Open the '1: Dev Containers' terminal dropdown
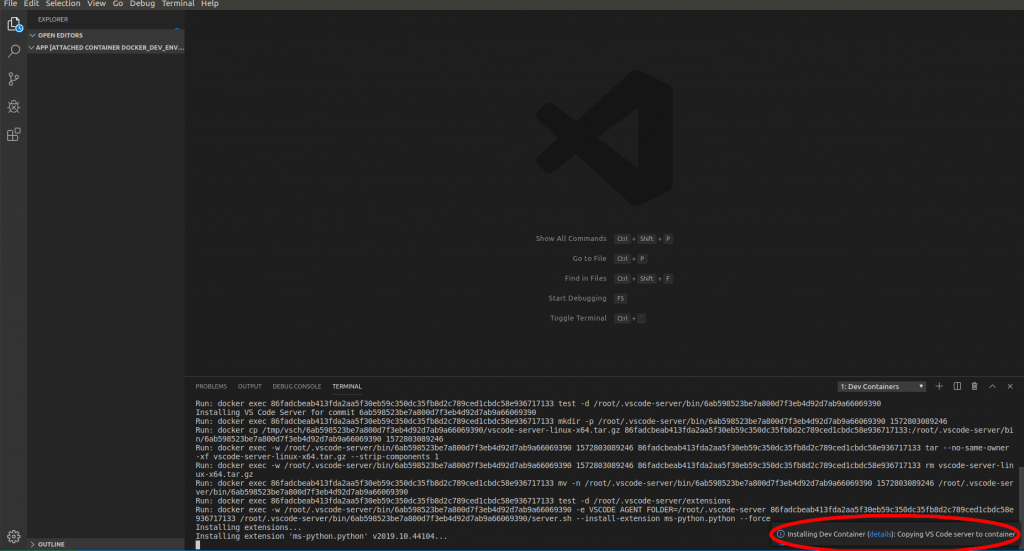 882,386
